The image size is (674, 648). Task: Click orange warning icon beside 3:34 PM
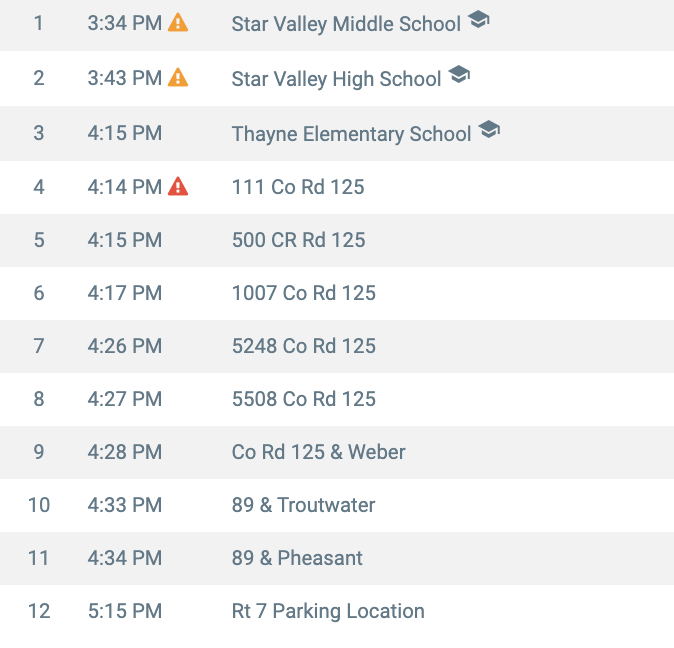coord(178,23)
